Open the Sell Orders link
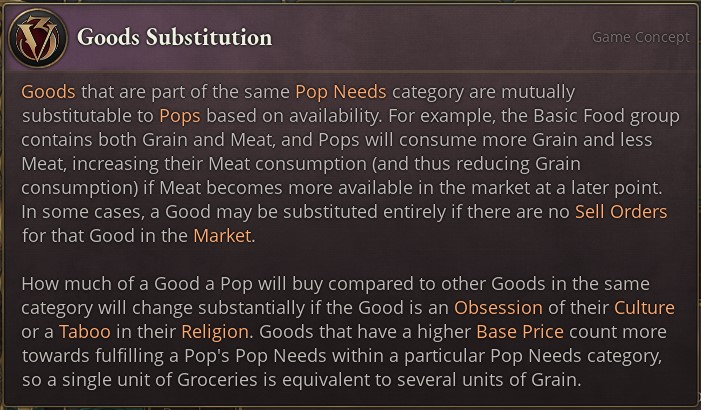Viewport: 701px width, 410px height. (x=620, y=211)
